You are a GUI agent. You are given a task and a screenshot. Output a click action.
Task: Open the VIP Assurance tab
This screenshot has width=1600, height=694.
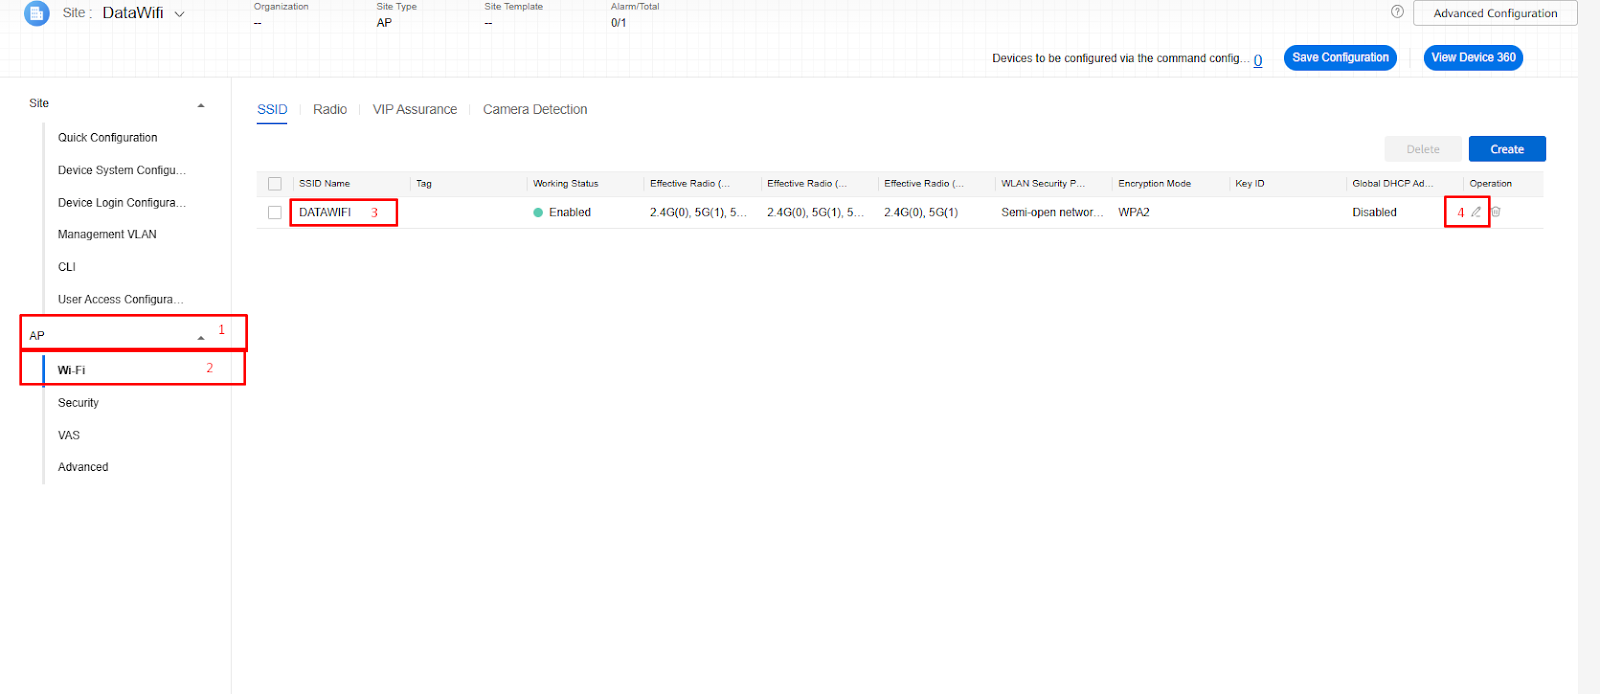coord(415,109)
